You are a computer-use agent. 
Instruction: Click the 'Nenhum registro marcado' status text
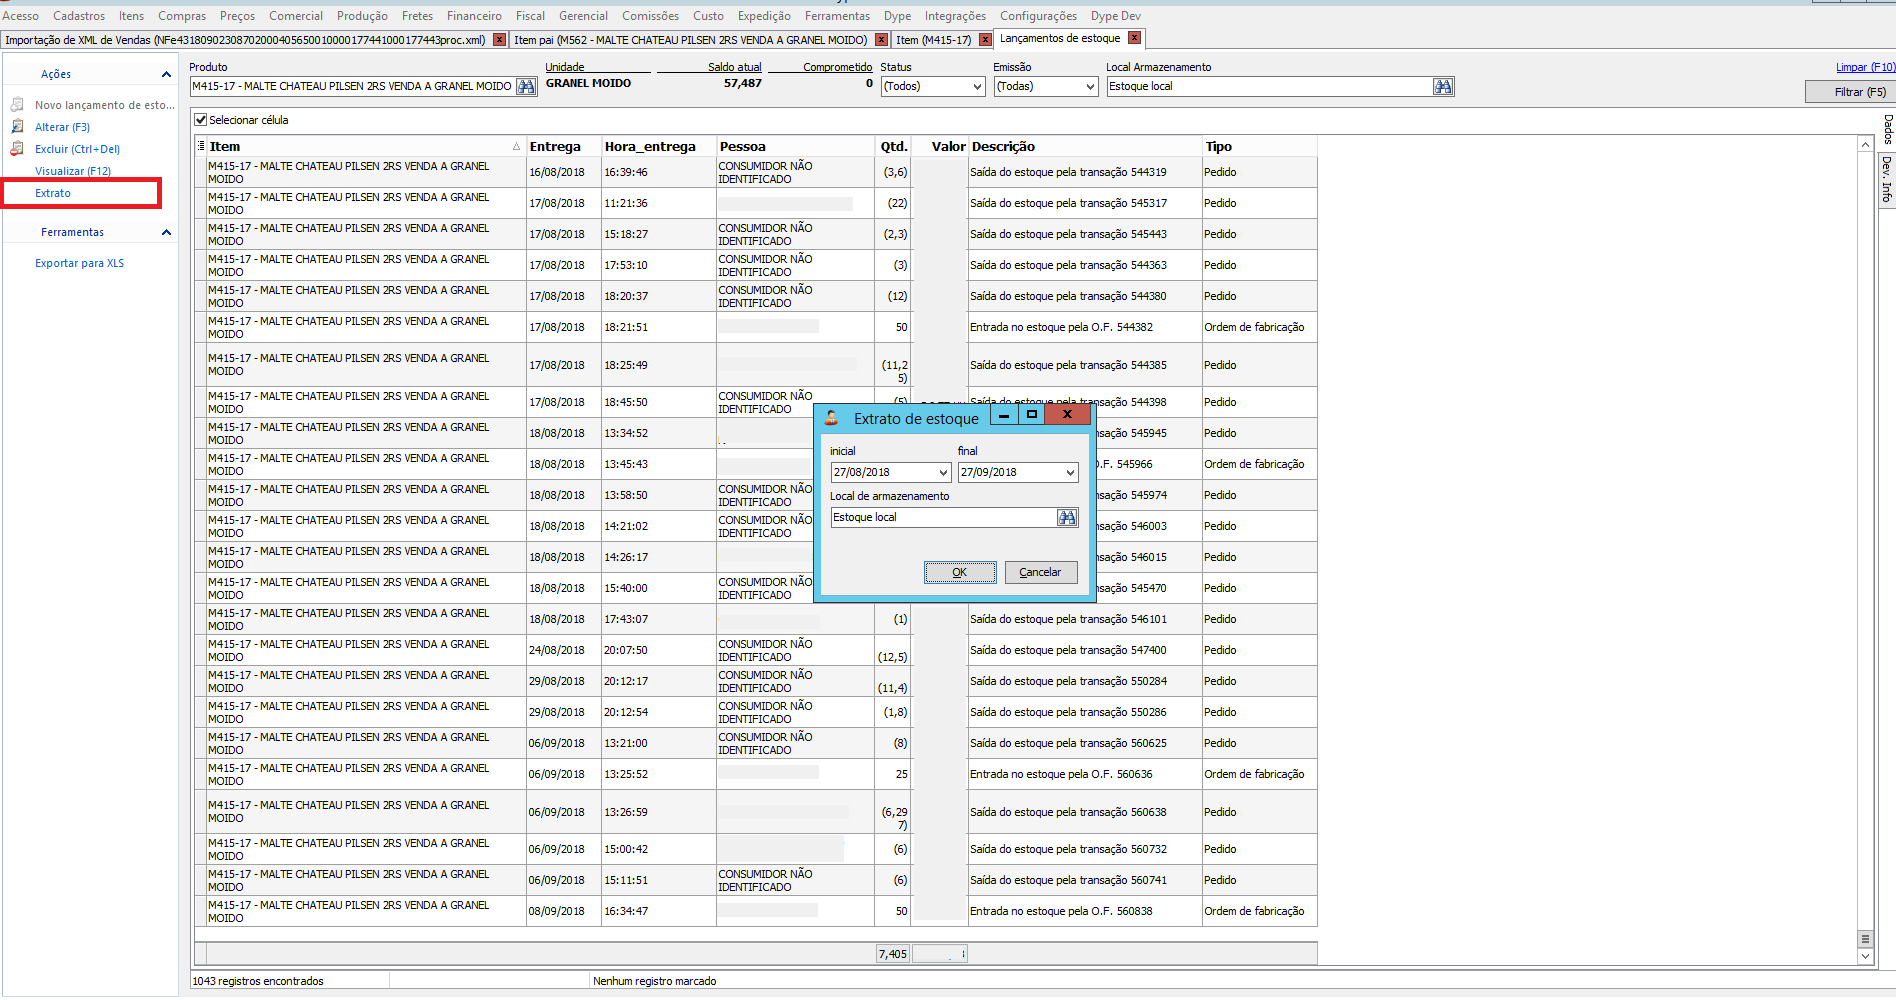click(x=655, y=982)
